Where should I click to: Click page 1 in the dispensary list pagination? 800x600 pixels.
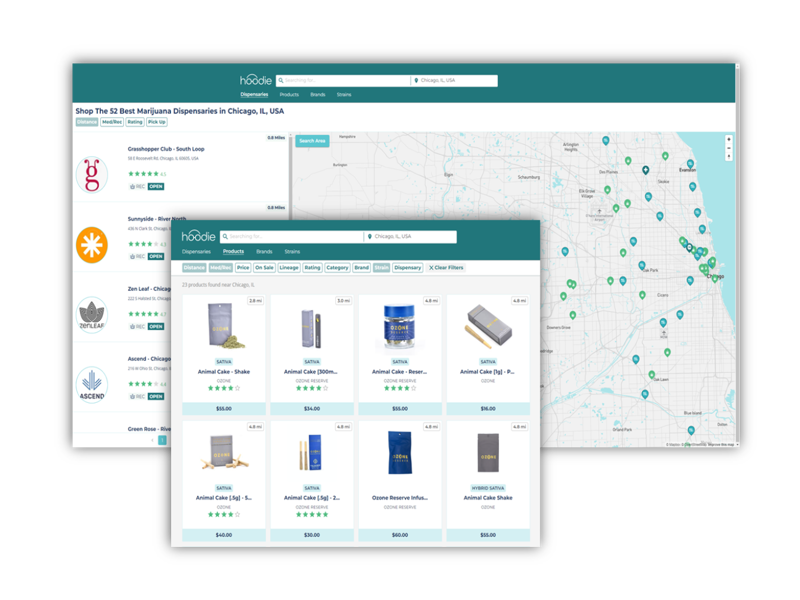pos(162,440)
